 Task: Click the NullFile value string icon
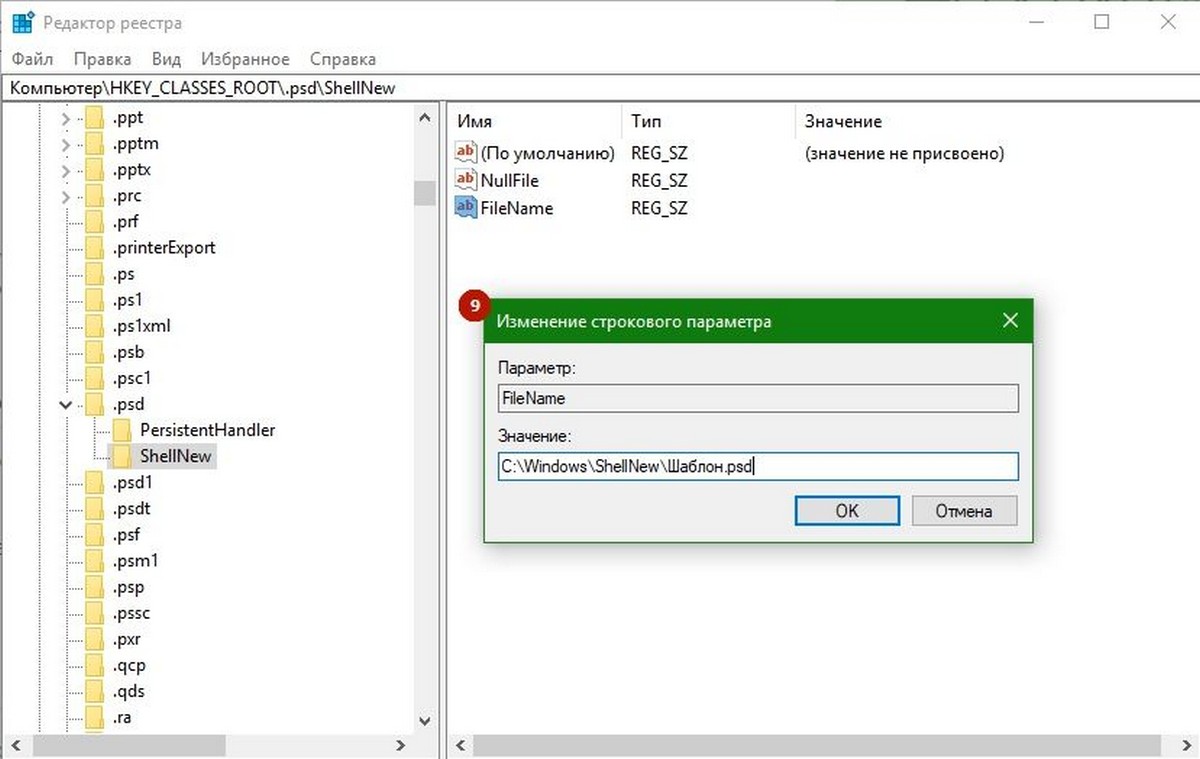(466, 180)
